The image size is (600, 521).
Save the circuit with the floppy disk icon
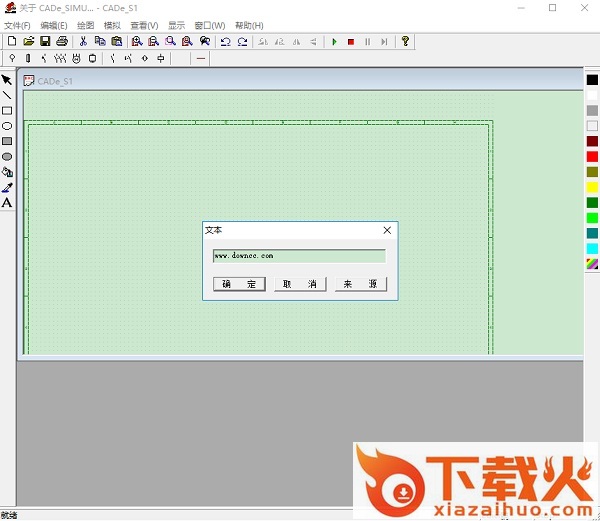point(45,41)
